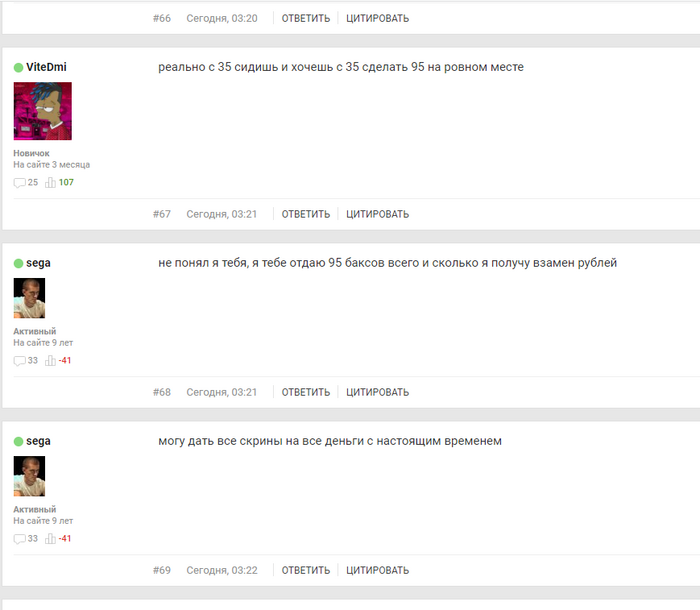Click ОТВЕТИТЬ under post #68
Viewport: 700px width, 610px height.
[x=306, y=392]
